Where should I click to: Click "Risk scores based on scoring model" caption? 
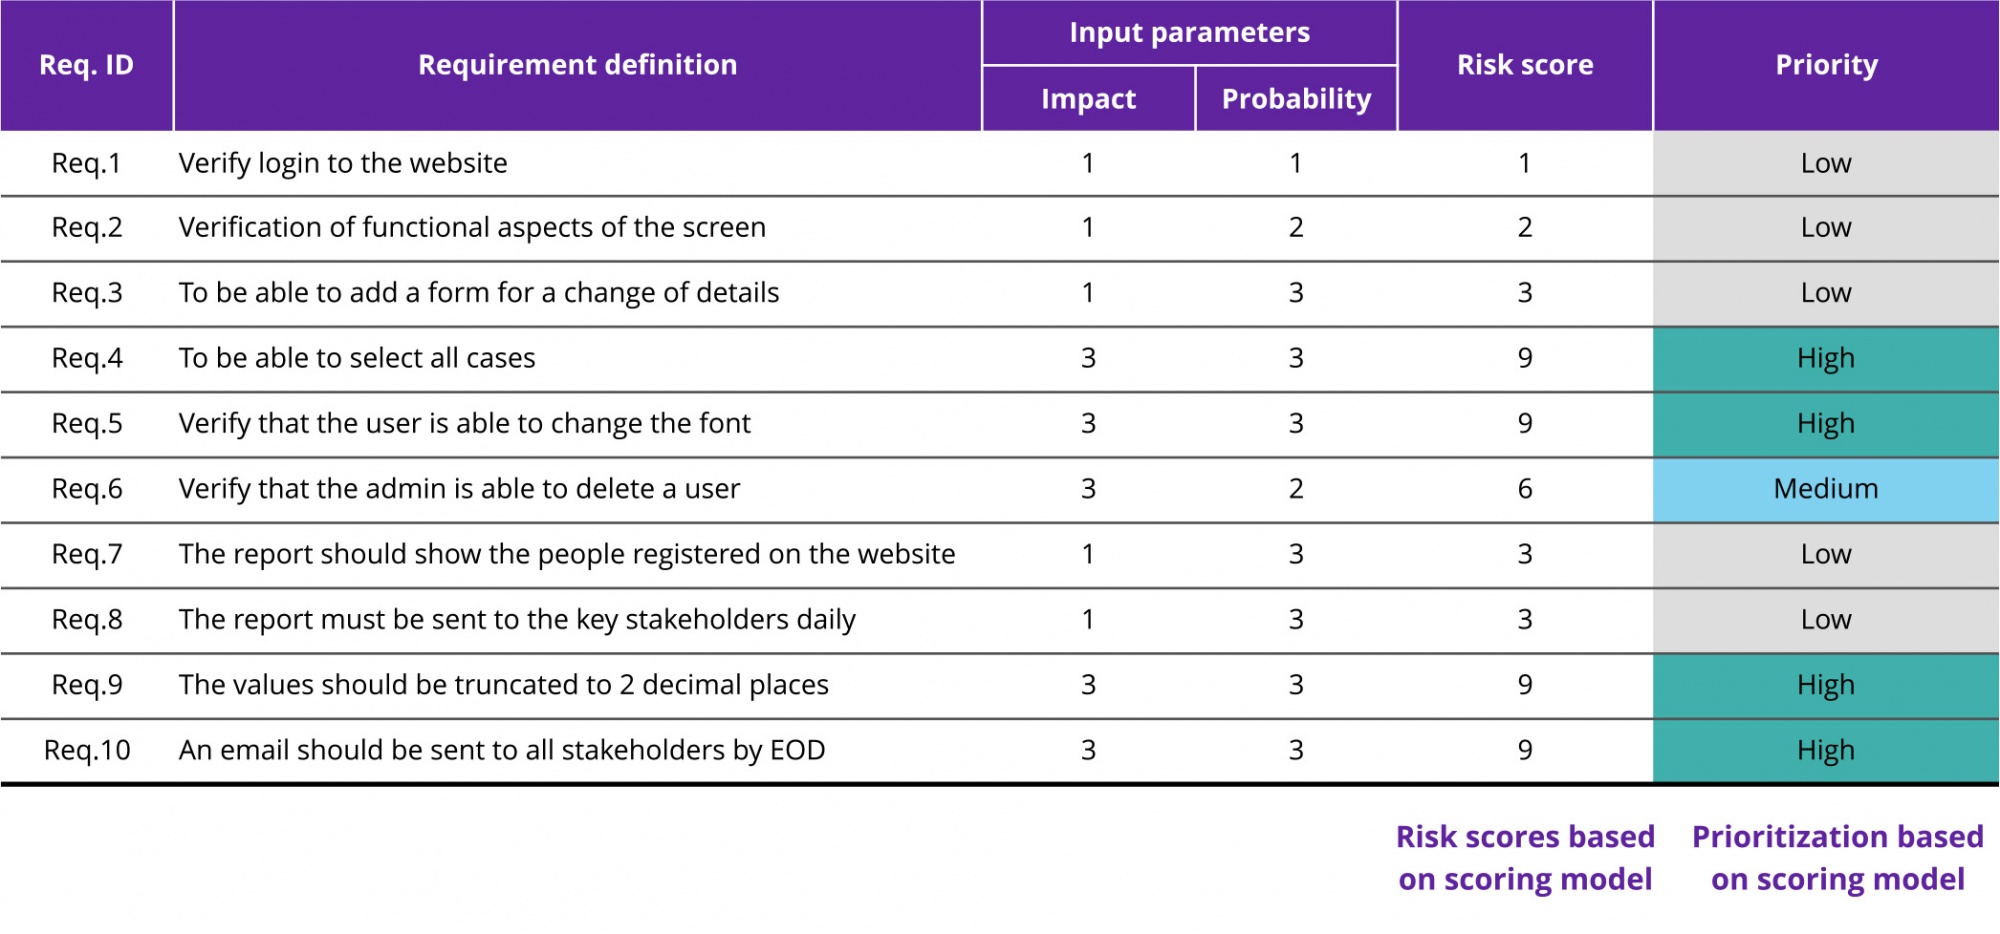click(1524, 858)
